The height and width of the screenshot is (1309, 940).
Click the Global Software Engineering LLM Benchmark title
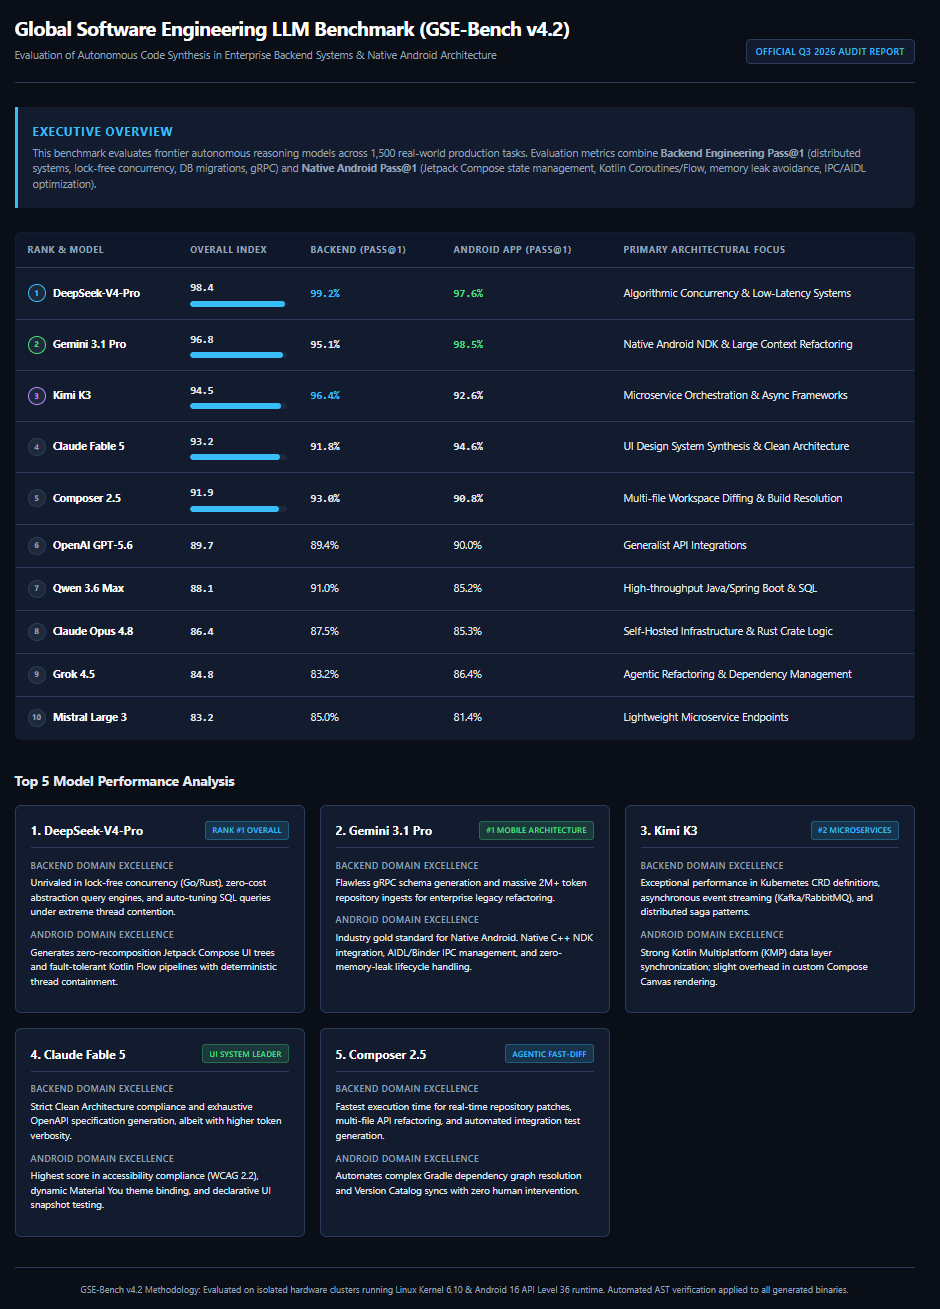(292, 29)
